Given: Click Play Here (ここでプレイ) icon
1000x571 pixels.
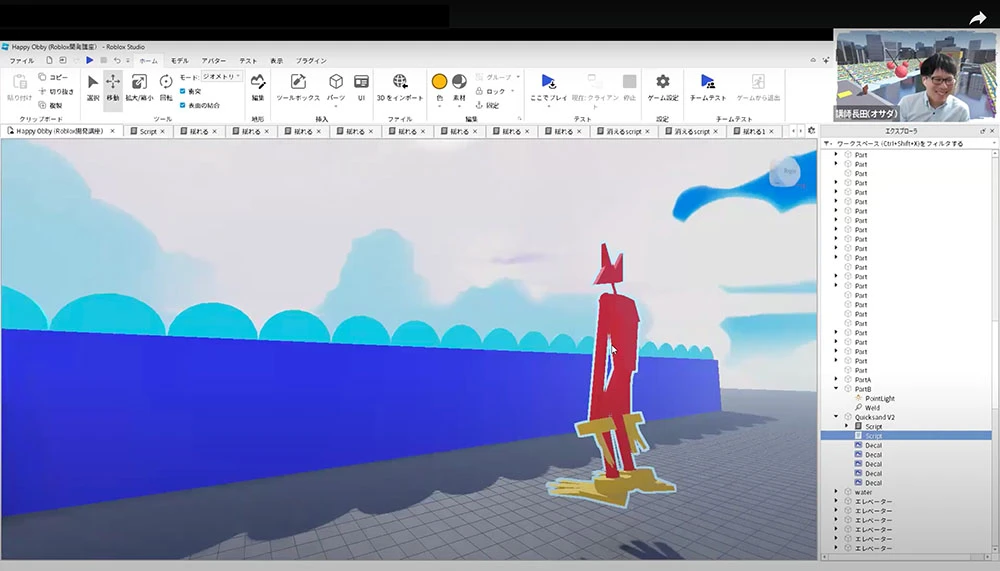Looking at the screenshot, I should pyautogui.click(x=548, y=82).
